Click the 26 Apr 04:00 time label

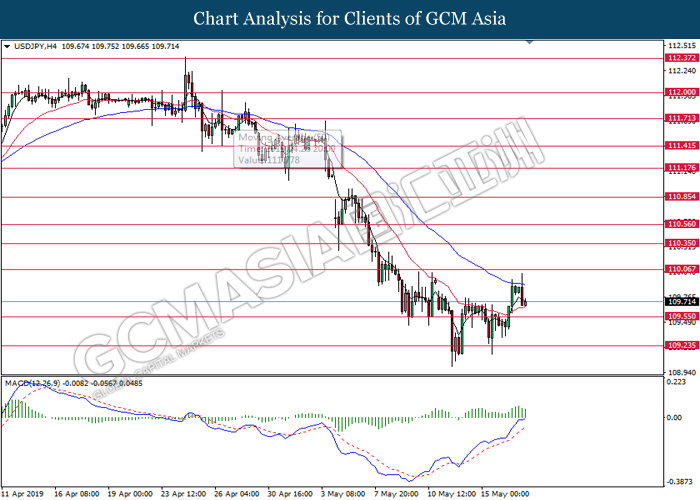[237, 494]
